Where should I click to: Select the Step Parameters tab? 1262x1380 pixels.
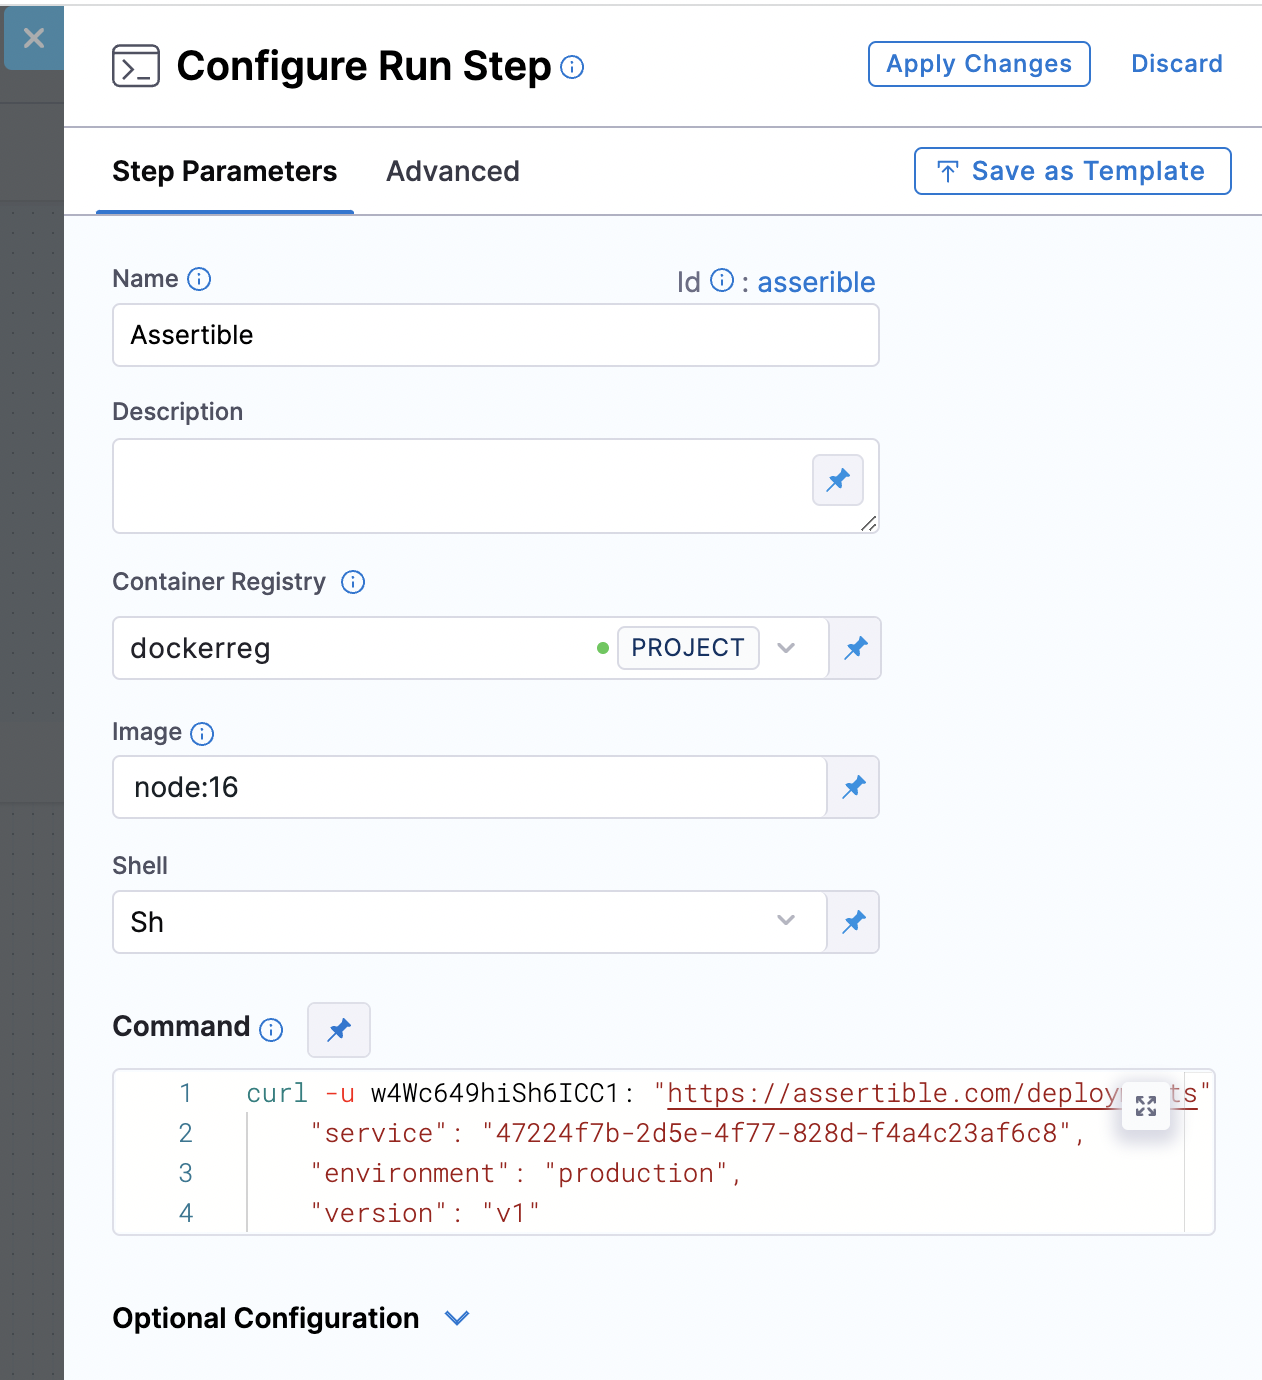[224, 171]
